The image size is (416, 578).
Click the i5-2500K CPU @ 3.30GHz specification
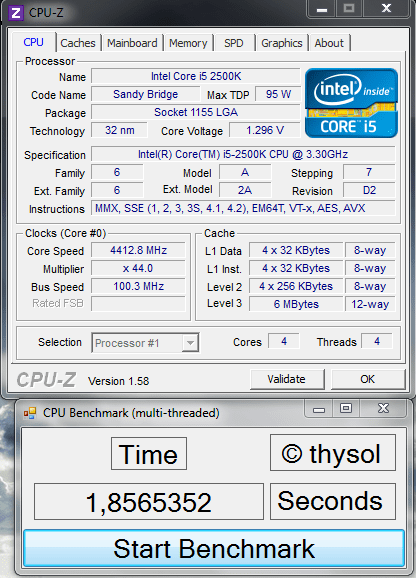243,154
